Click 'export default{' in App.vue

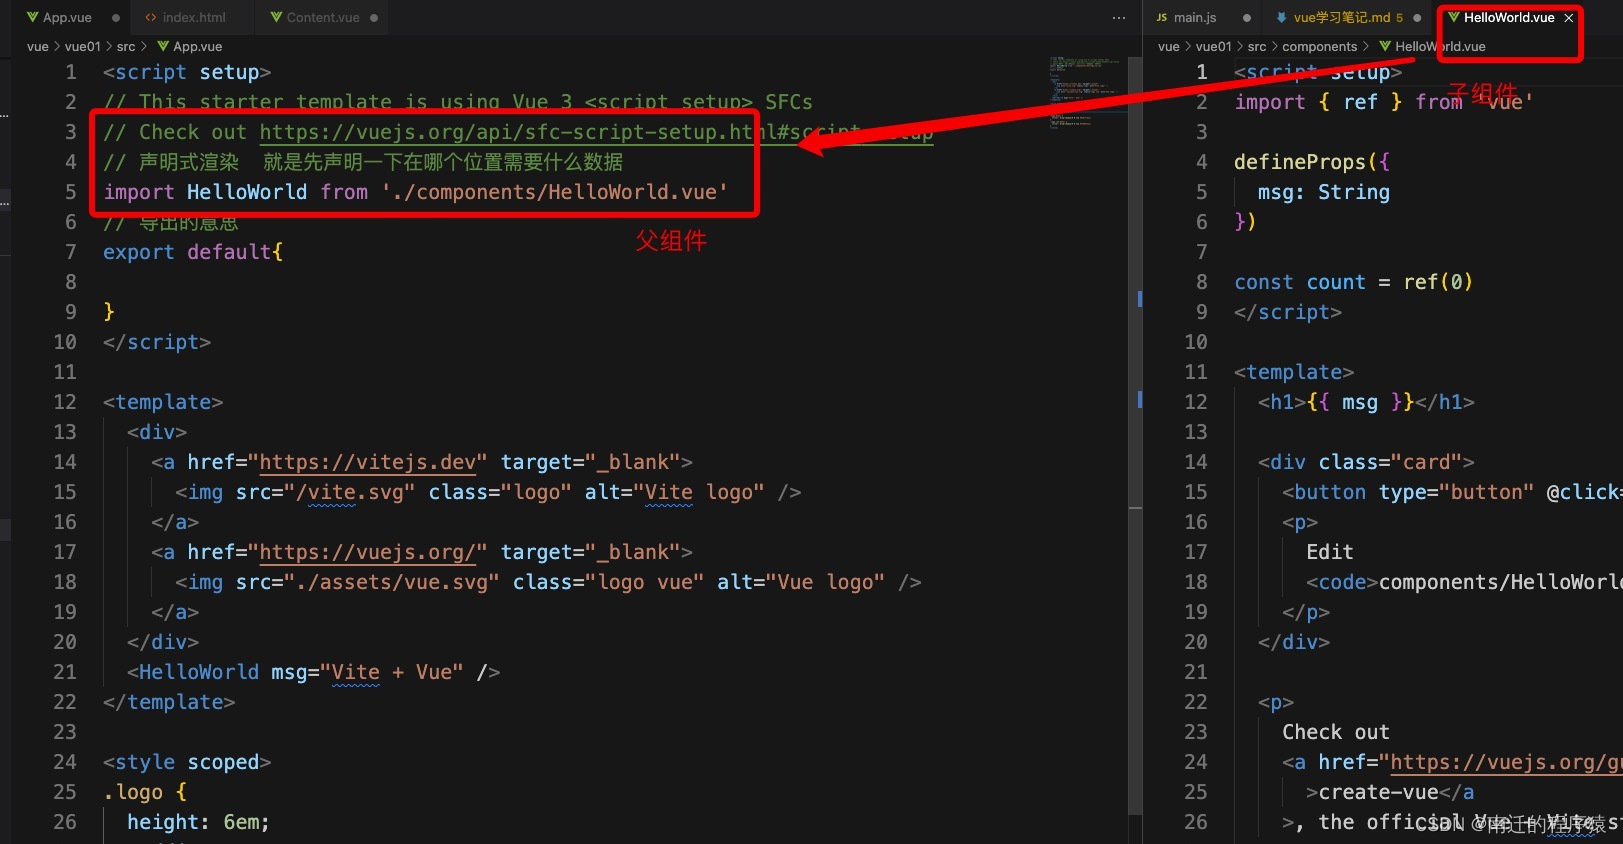point(193,252)
